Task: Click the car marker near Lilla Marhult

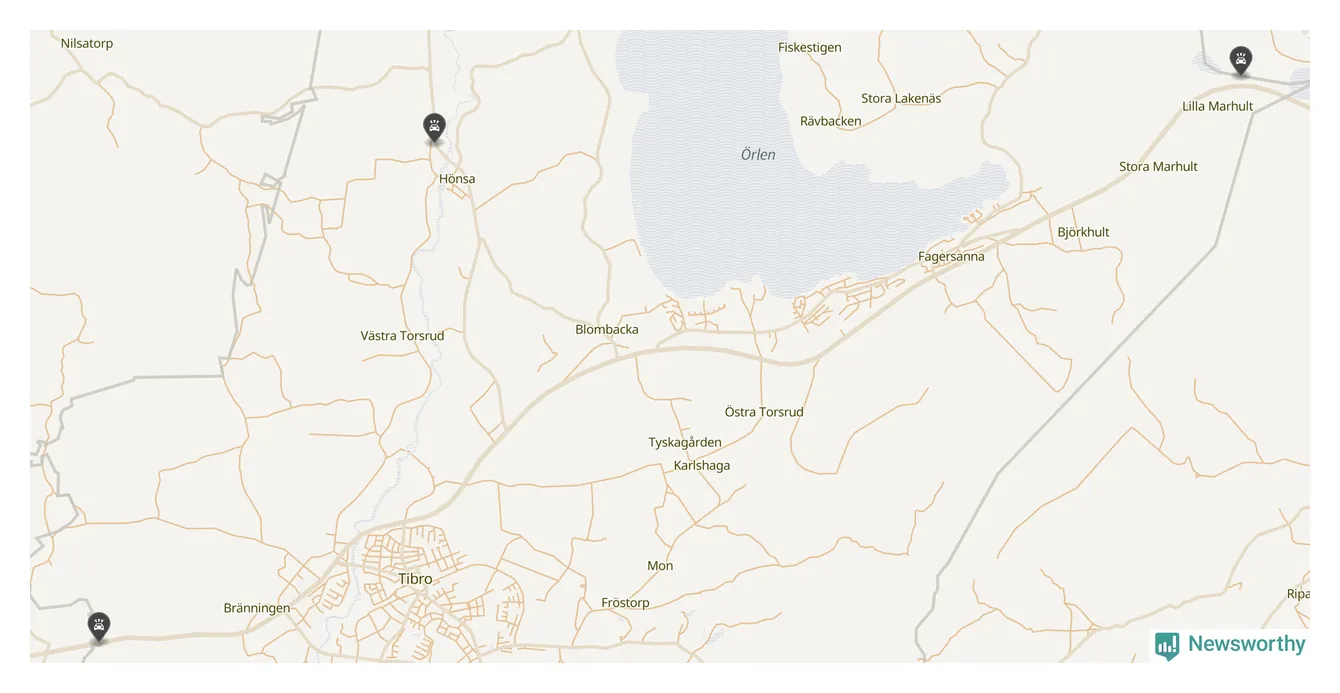Action: pyautogui.click(x=1241, y=61)
